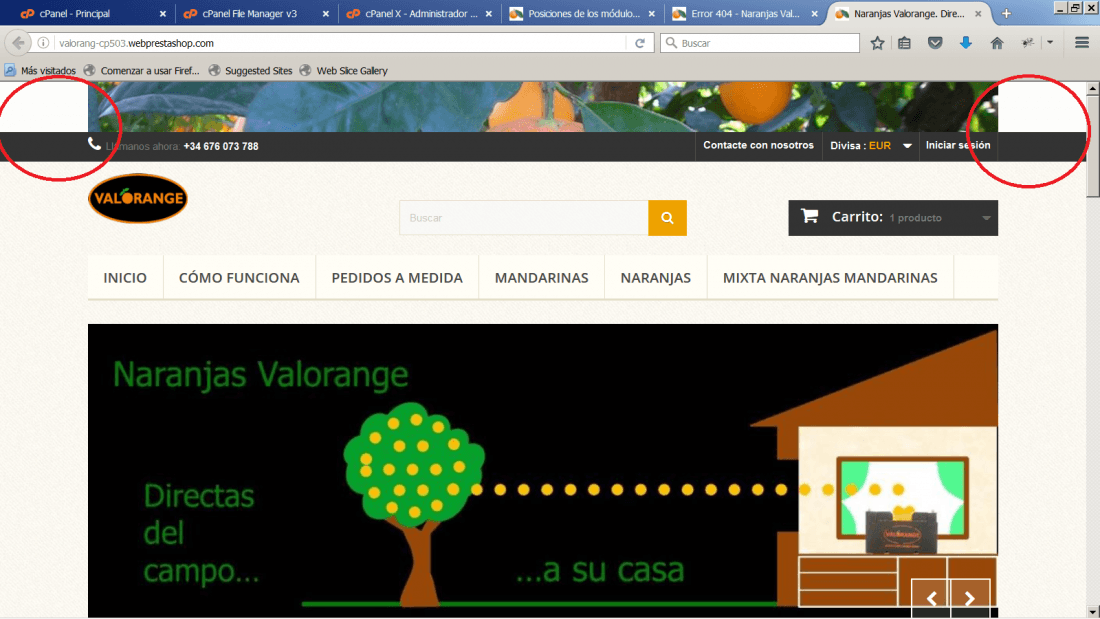Screen dimensions: 1100x619
Task: Go to the browser home page icon
Action: pos(997,43)
